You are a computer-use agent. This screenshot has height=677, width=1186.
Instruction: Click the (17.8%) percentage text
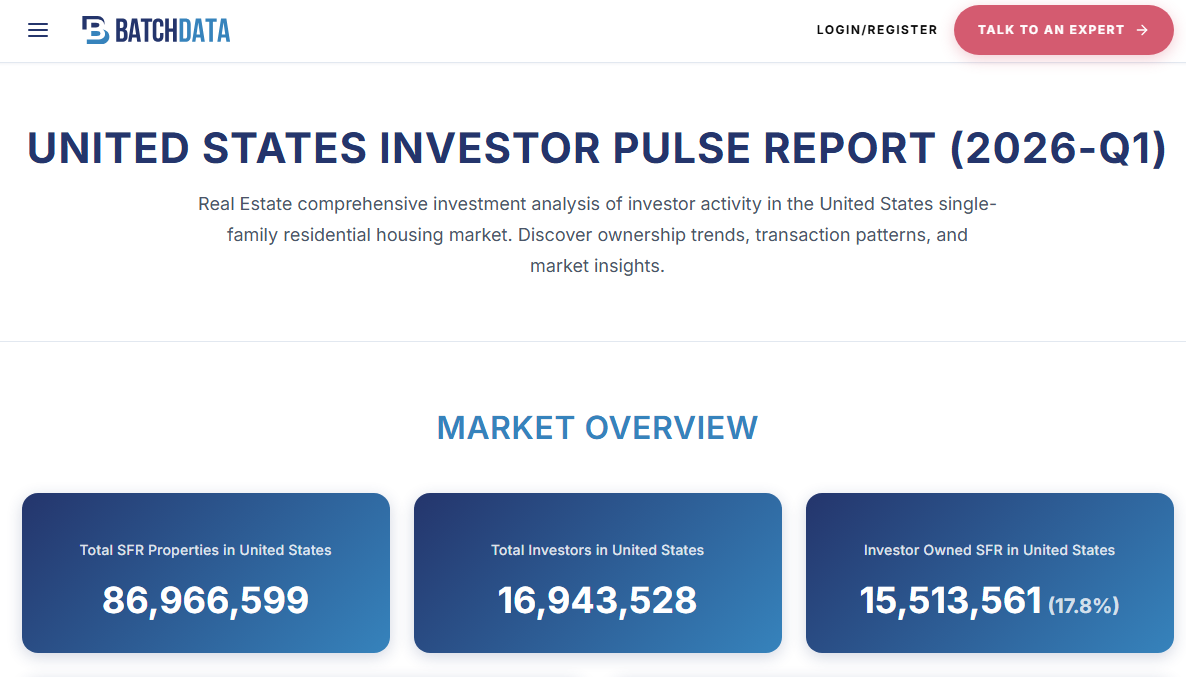point(1083,605)
